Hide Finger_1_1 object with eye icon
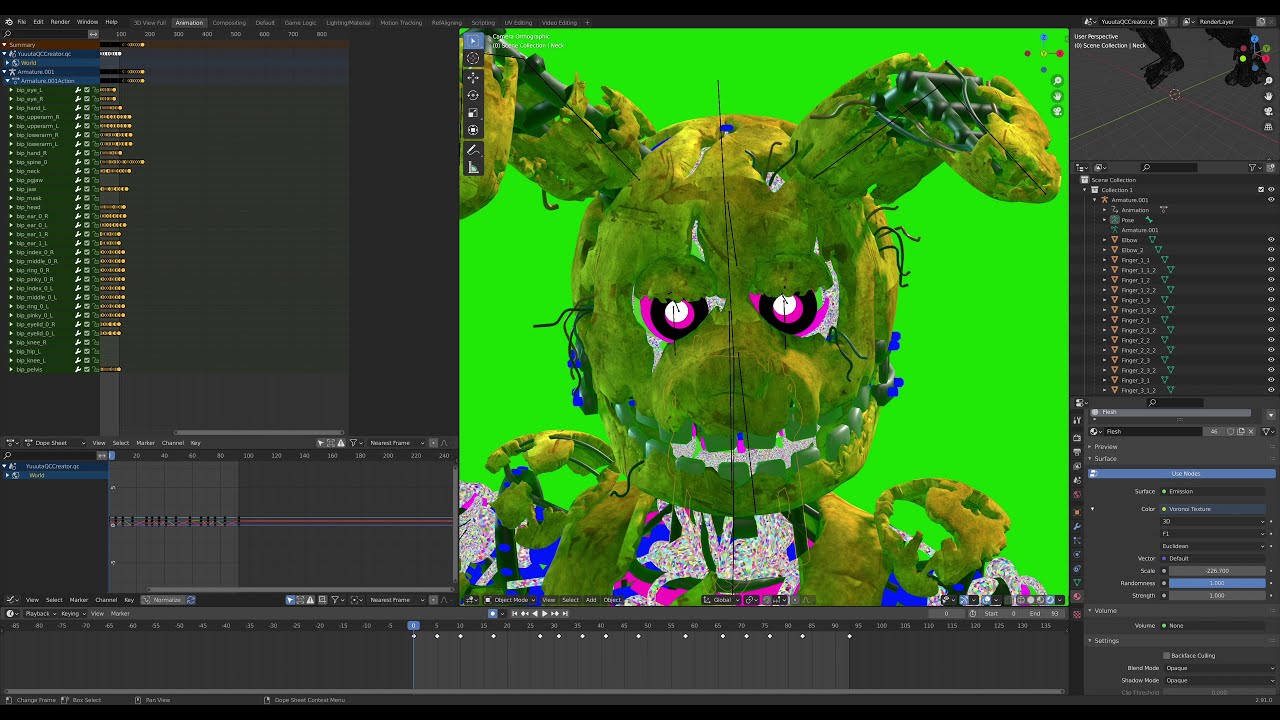This screenshot has height=720, width=1280. 1271,260
